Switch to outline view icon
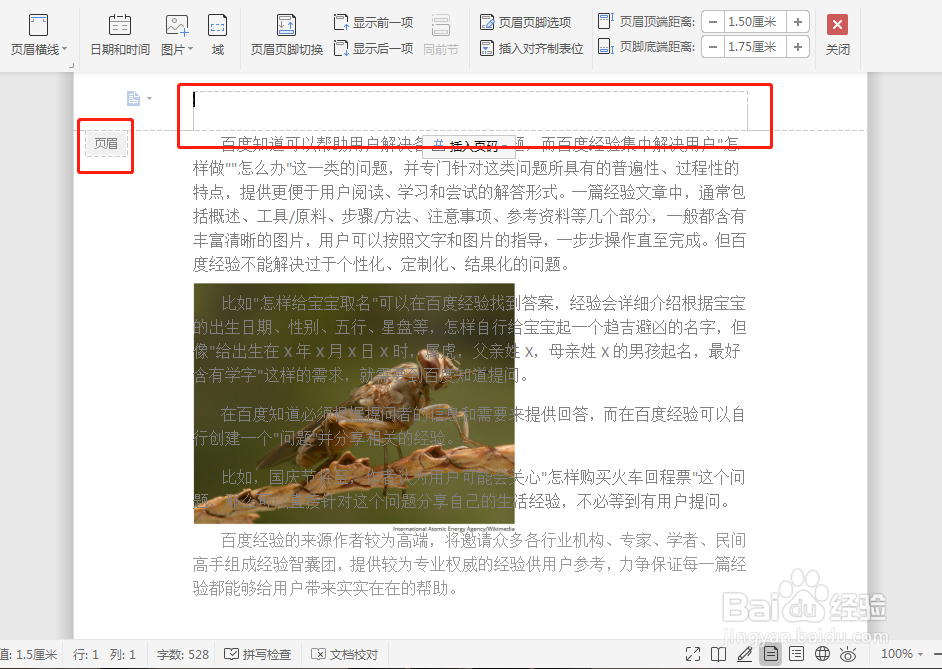942x669 pixels. [x=797, y=654]
